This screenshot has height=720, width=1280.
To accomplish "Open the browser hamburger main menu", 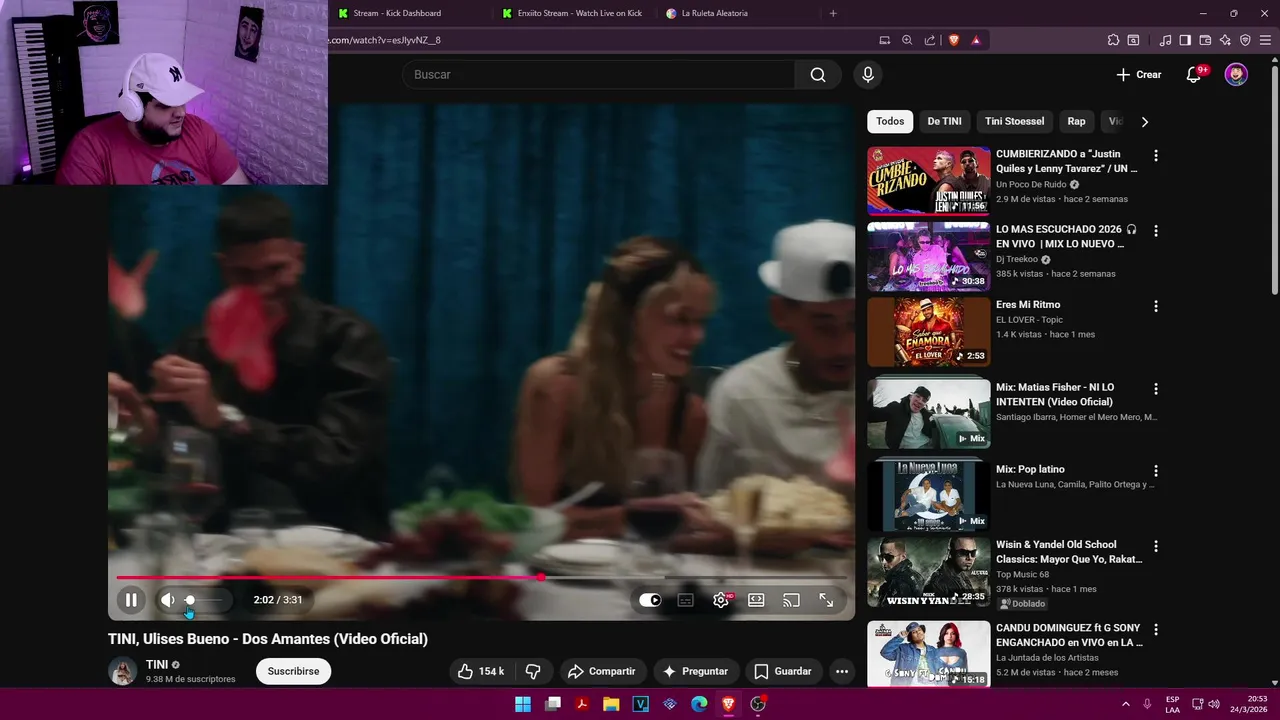I will (1265, 40).
